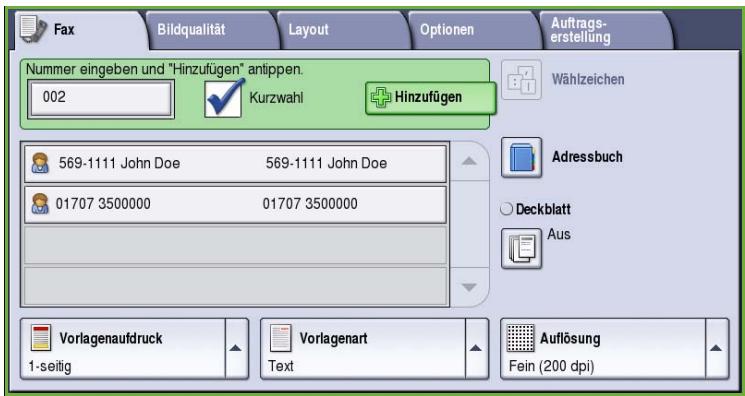Select the Deckblatt radio button
This screenshot has height=396, width=745.
[x=506, y=209]
